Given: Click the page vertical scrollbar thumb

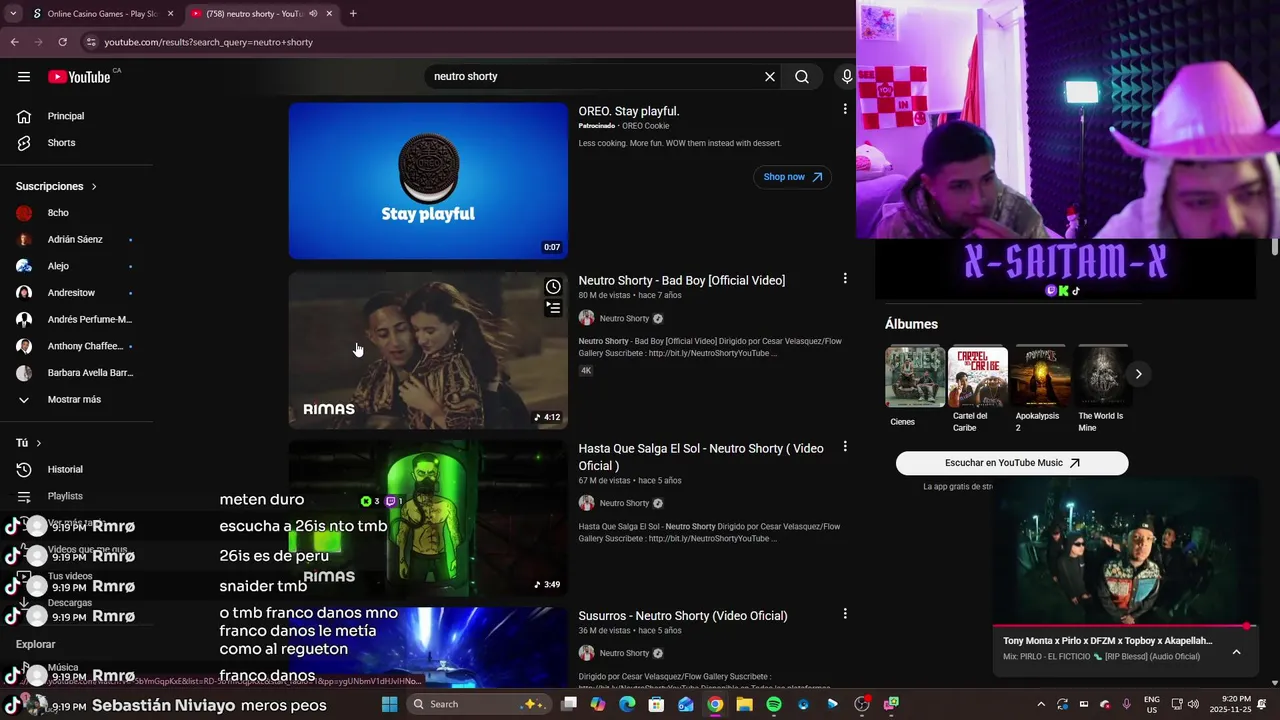Looking at the screenshot, I should 1275,247.
